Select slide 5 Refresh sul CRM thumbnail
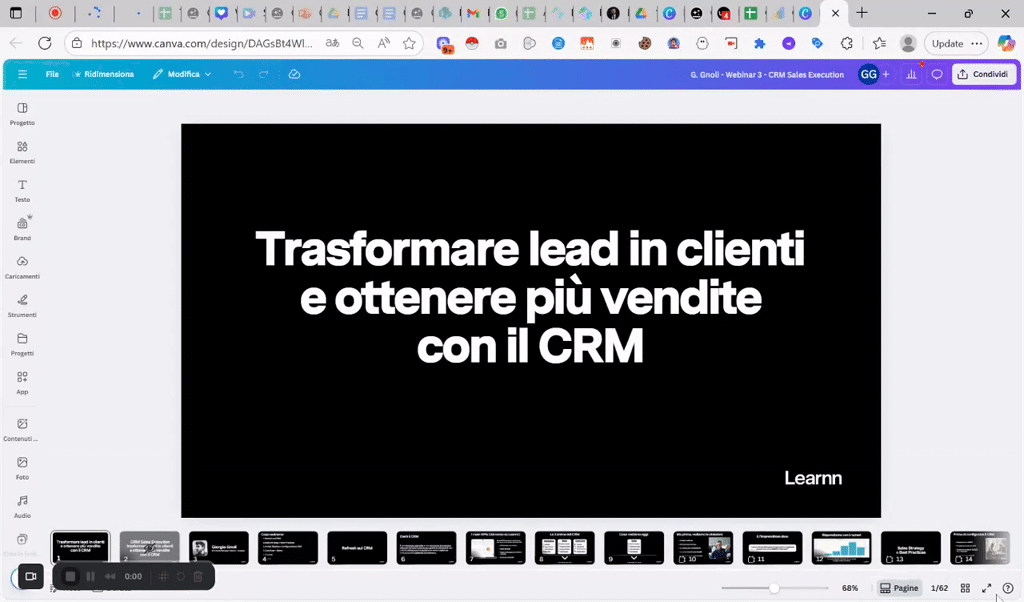 [357, 547]
